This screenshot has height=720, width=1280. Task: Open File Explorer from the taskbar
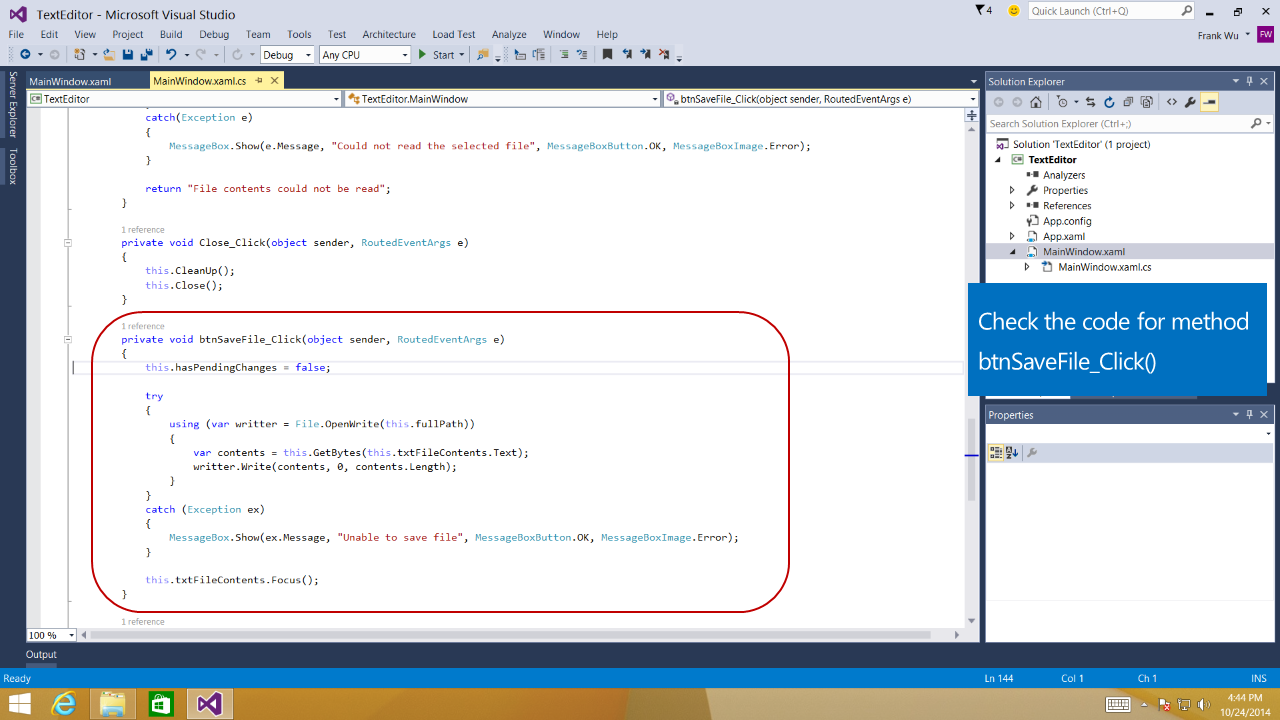coord(113,704)
